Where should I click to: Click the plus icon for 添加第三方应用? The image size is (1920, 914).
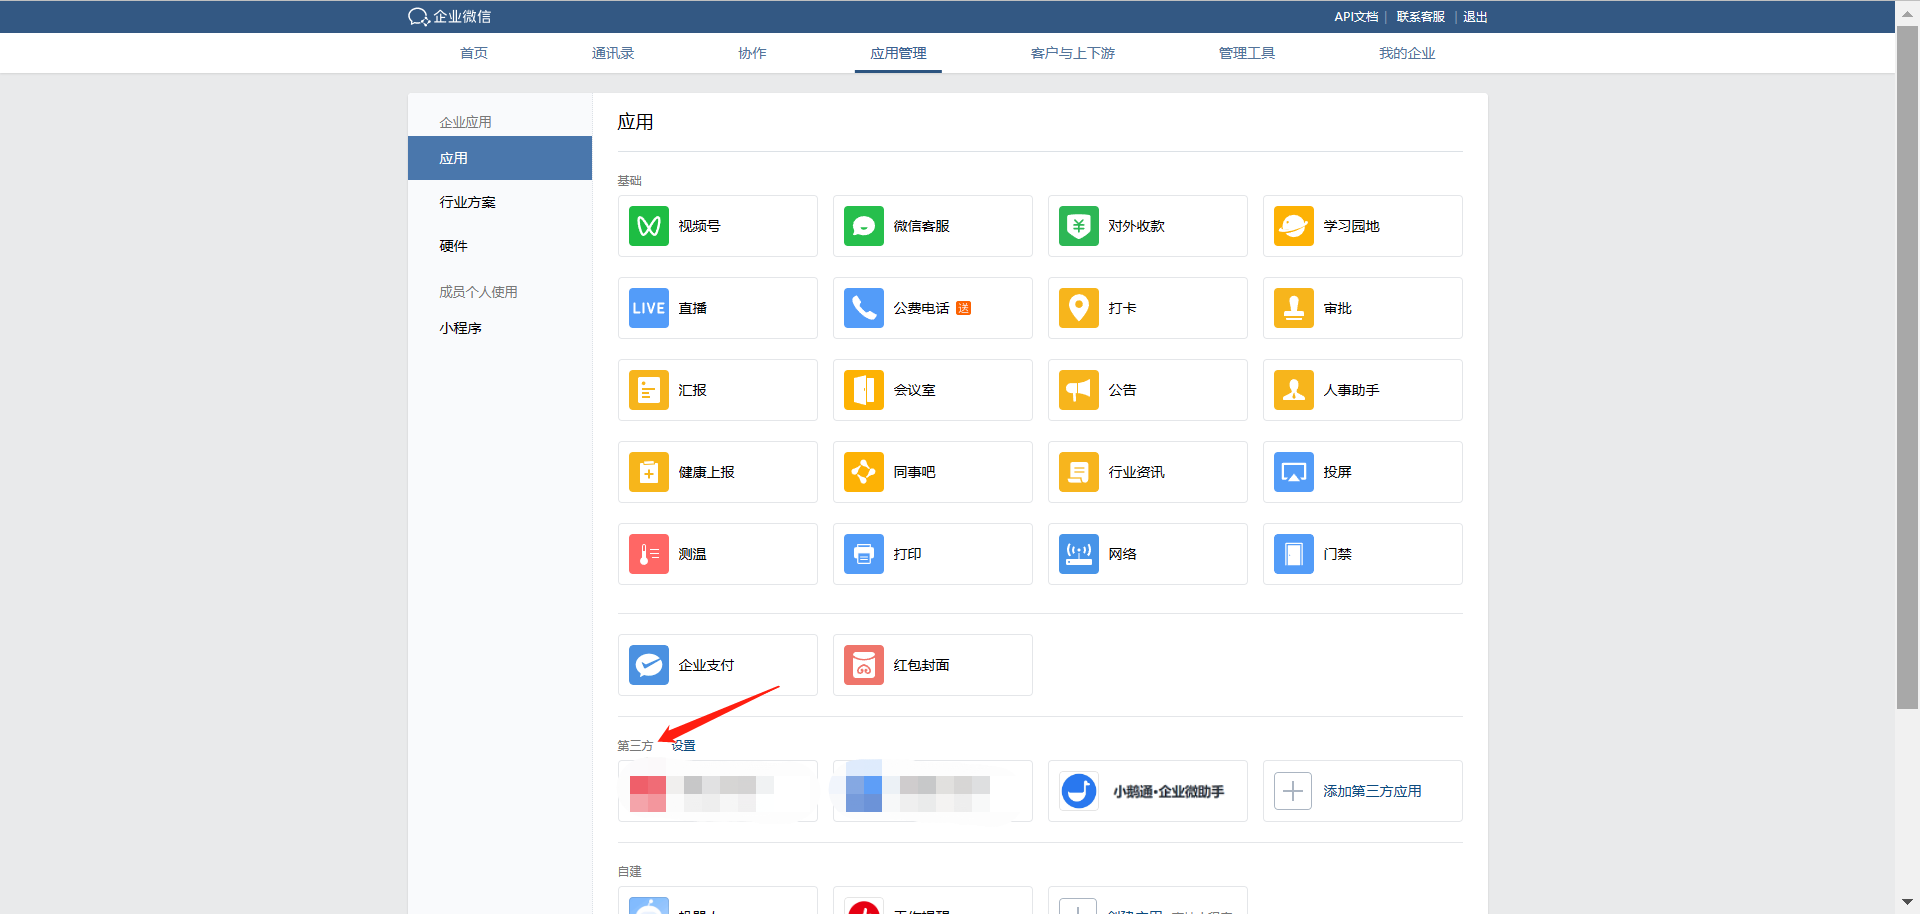pos(1293,791)
